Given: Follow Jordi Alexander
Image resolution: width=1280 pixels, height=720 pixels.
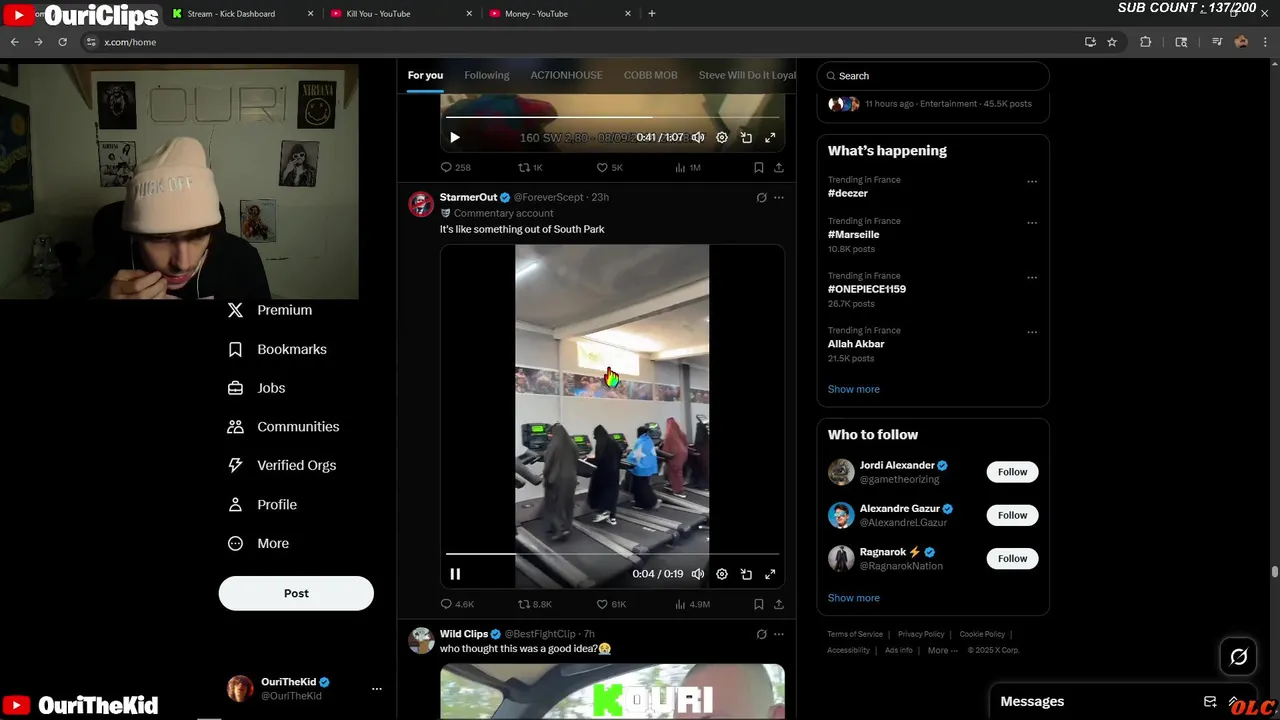Looking at the screenshot, I should click(1012, 472).
